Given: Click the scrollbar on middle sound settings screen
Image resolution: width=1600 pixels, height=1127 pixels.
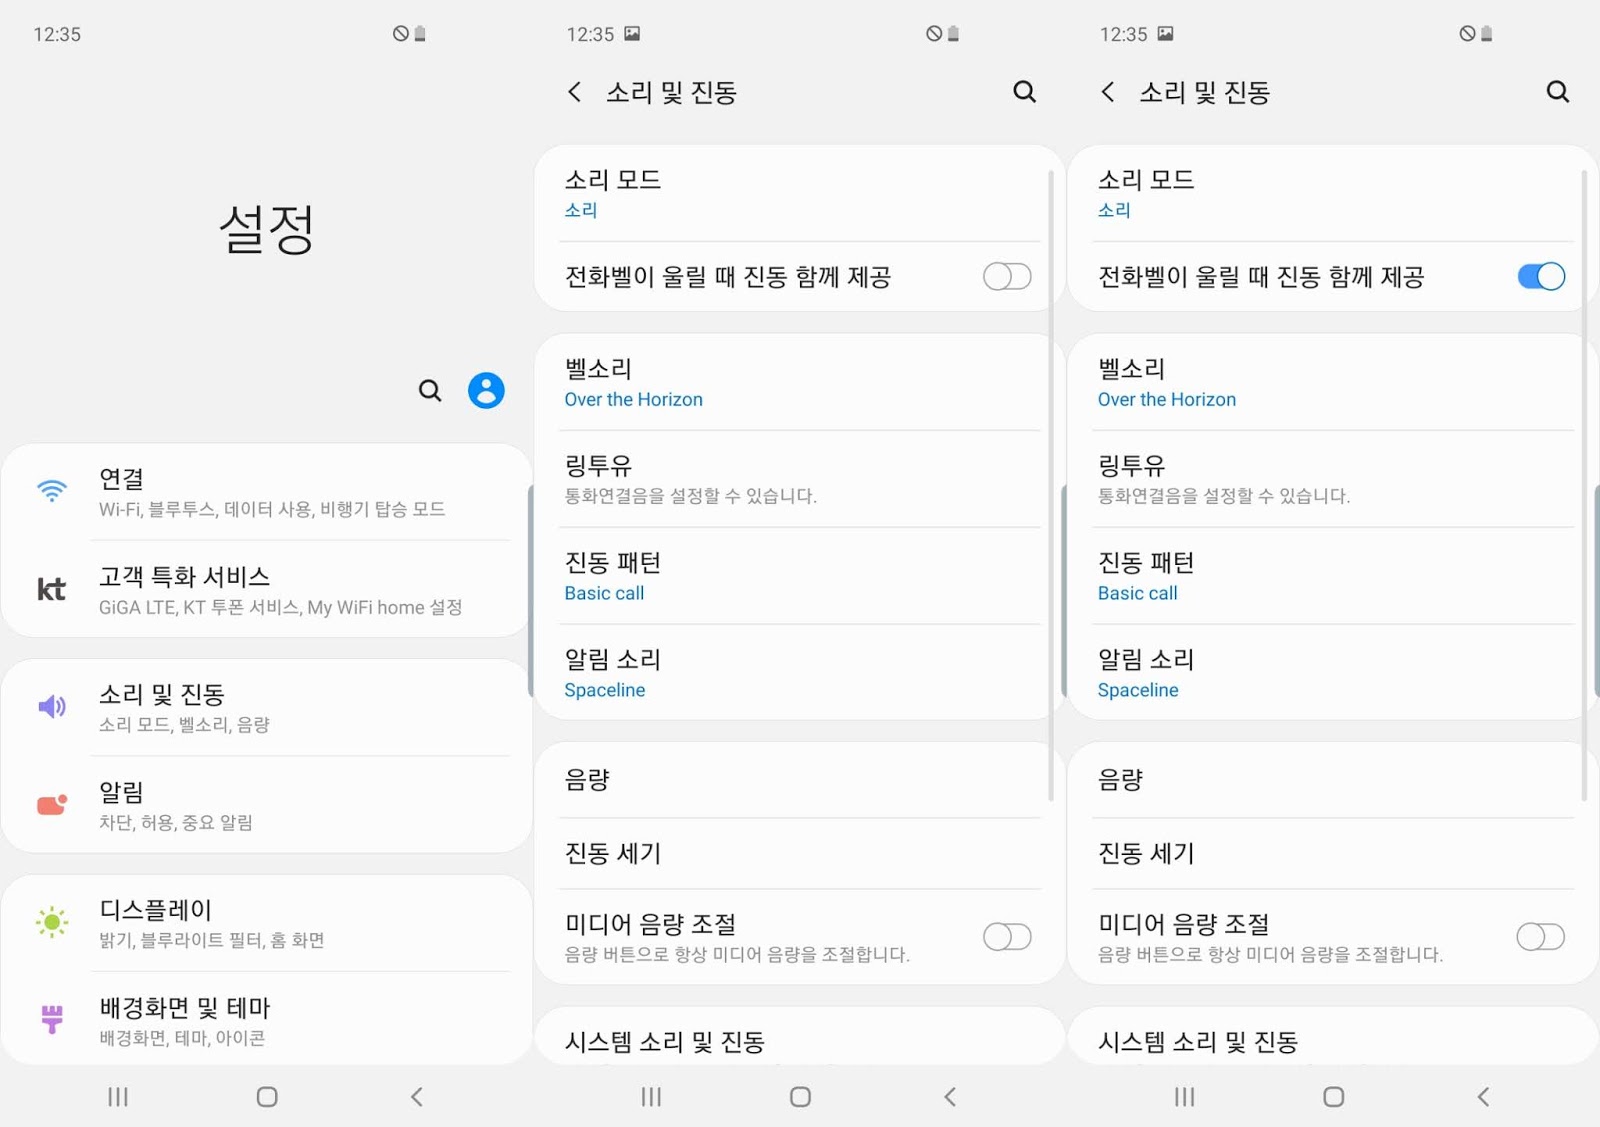Looking at the screenshot, I should [x=1051, y=485].
